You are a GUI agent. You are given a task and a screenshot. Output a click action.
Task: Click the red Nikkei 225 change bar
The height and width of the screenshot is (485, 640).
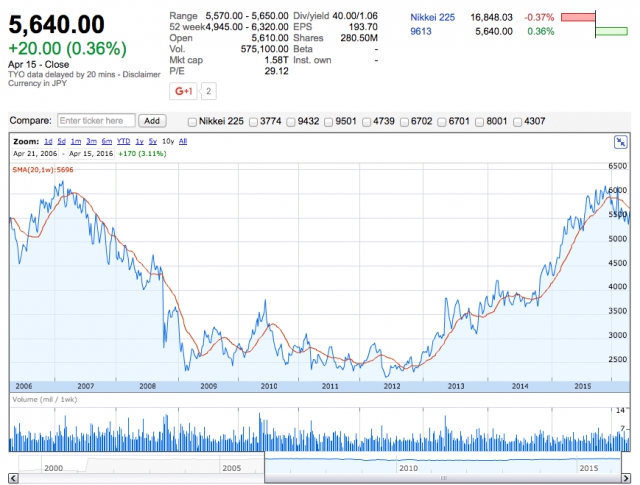pyautogui.click(x=578, y=17)
